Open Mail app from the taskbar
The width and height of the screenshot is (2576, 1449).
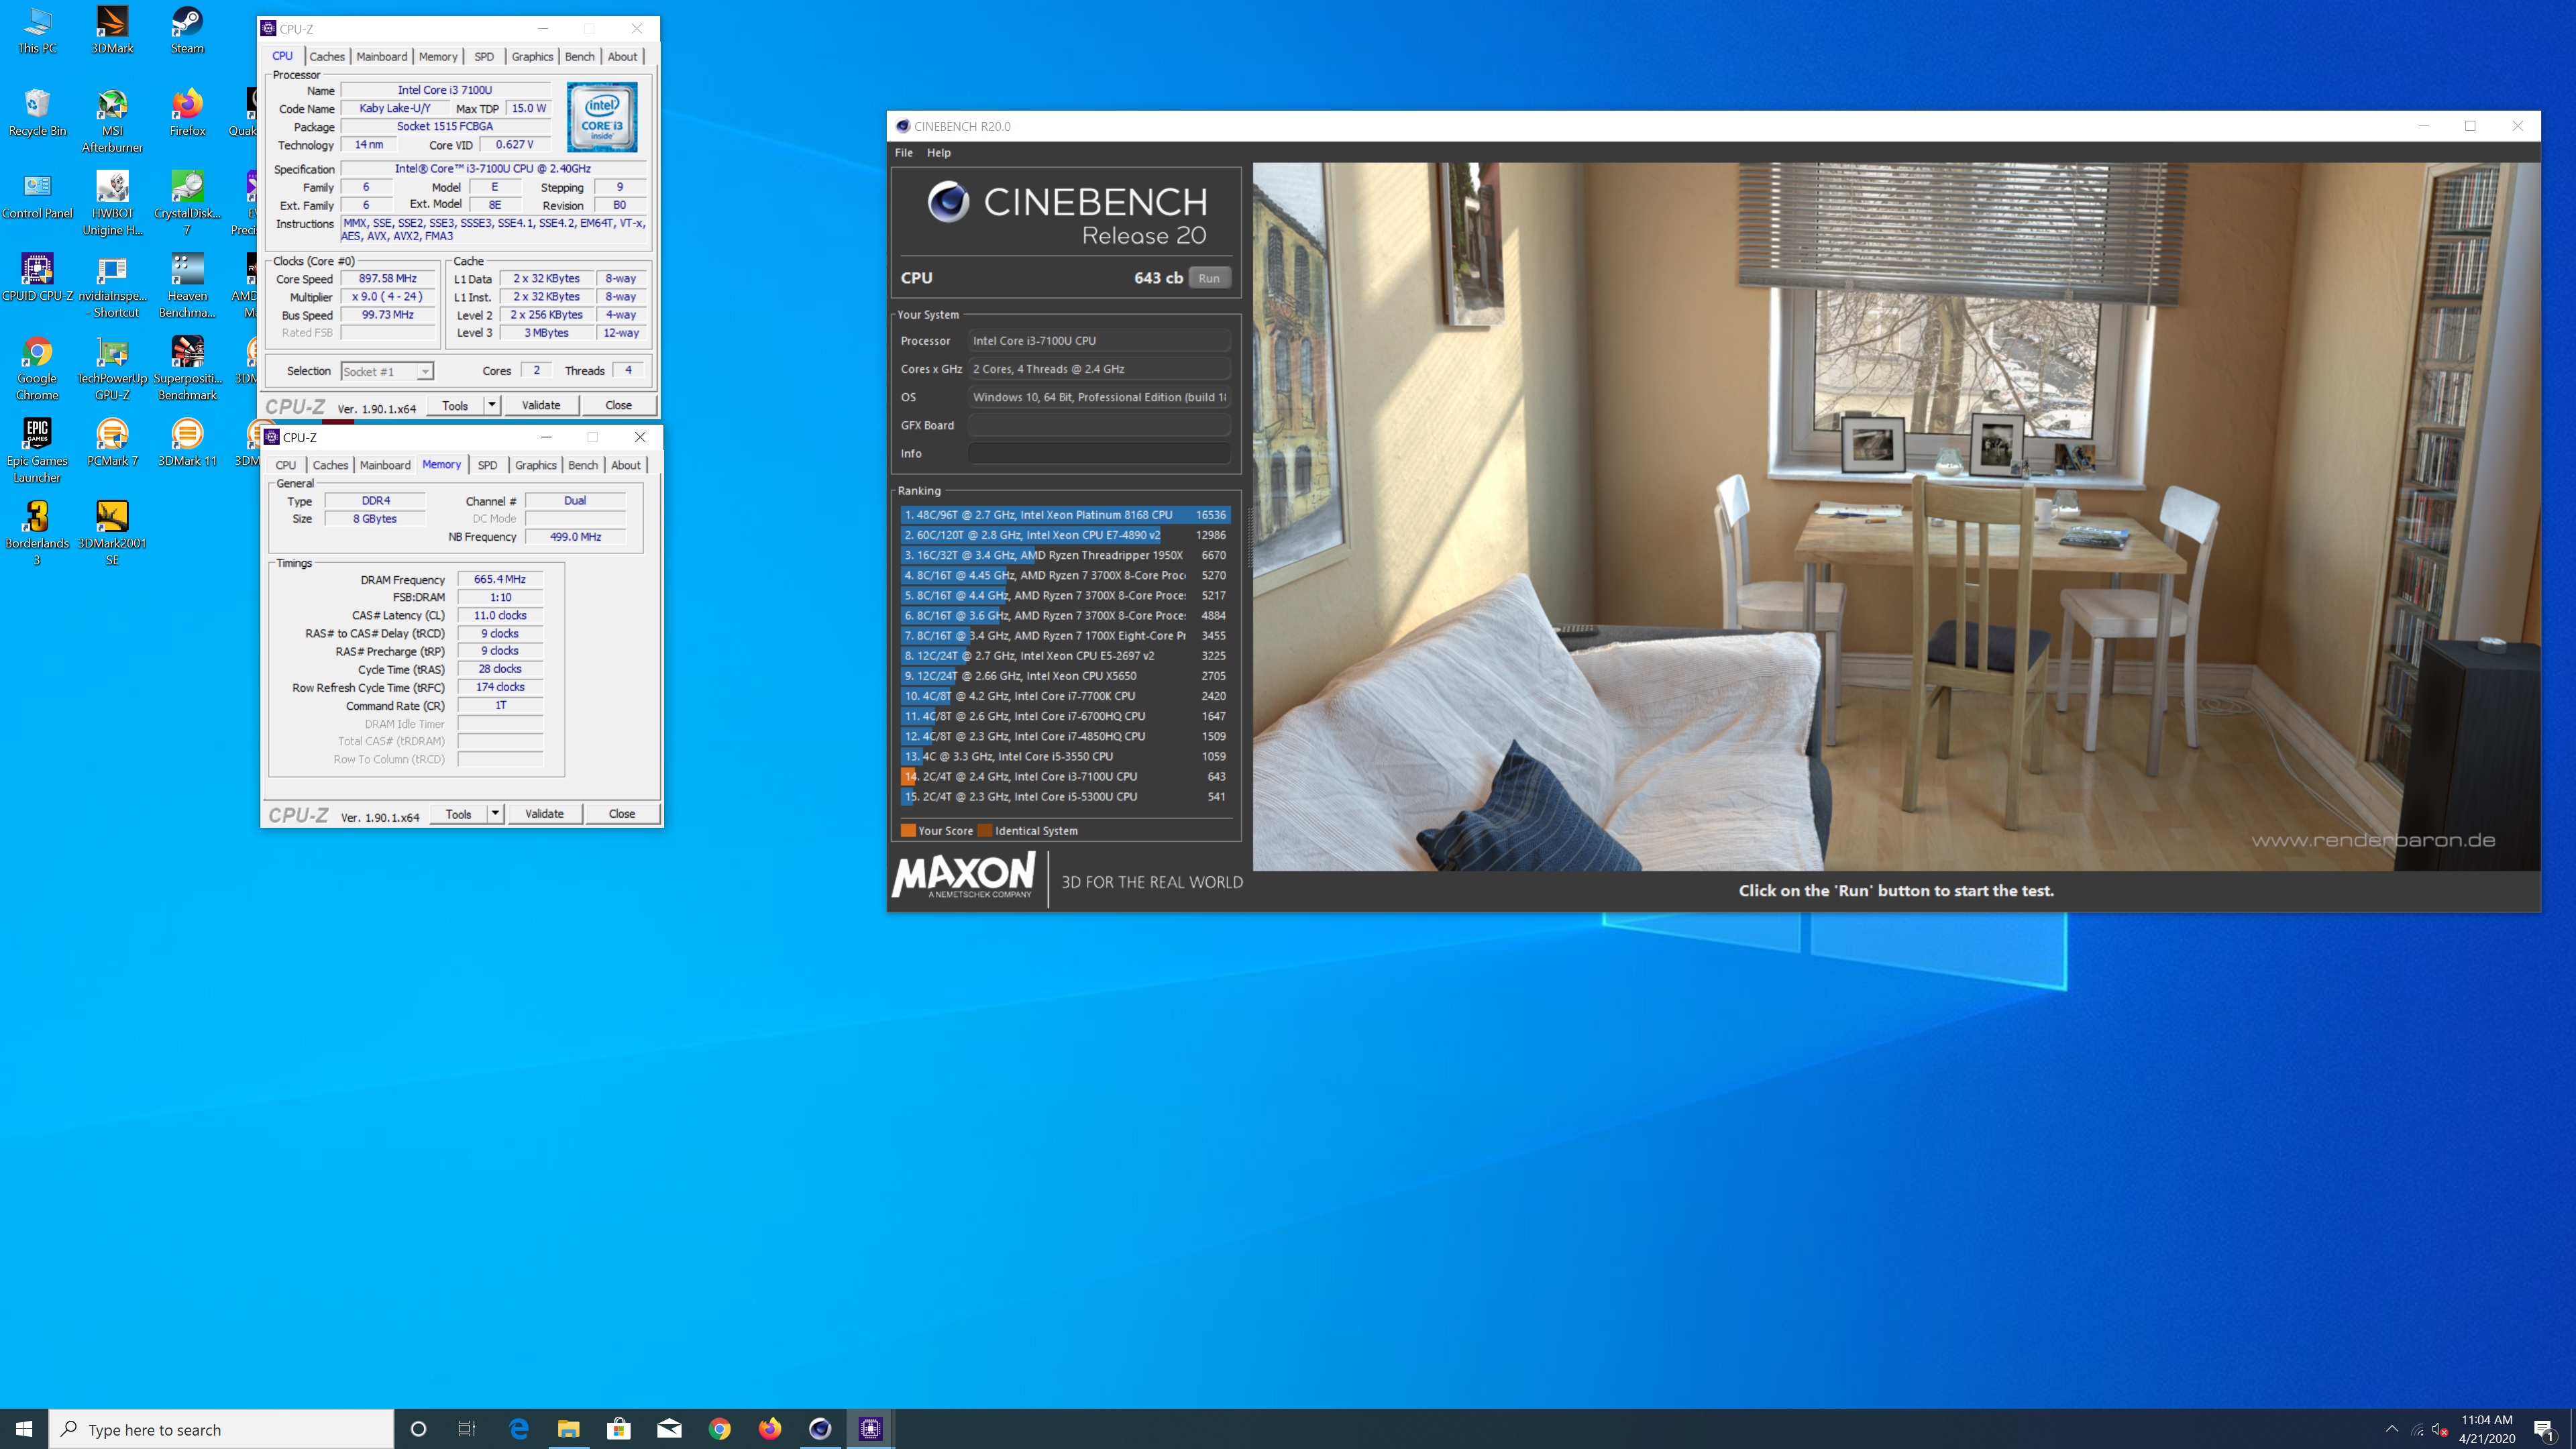click(669, 1429)
